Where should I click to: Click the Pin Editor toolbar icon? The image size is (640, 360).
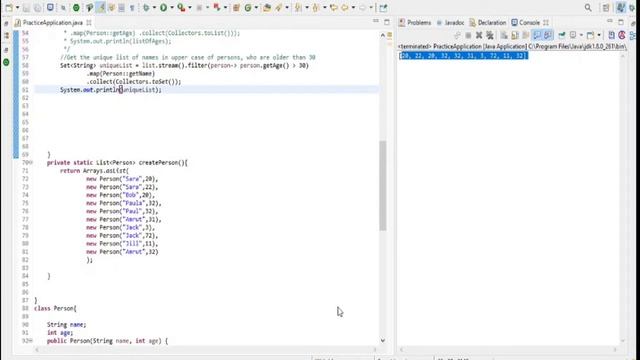click(x=383, y=8)
